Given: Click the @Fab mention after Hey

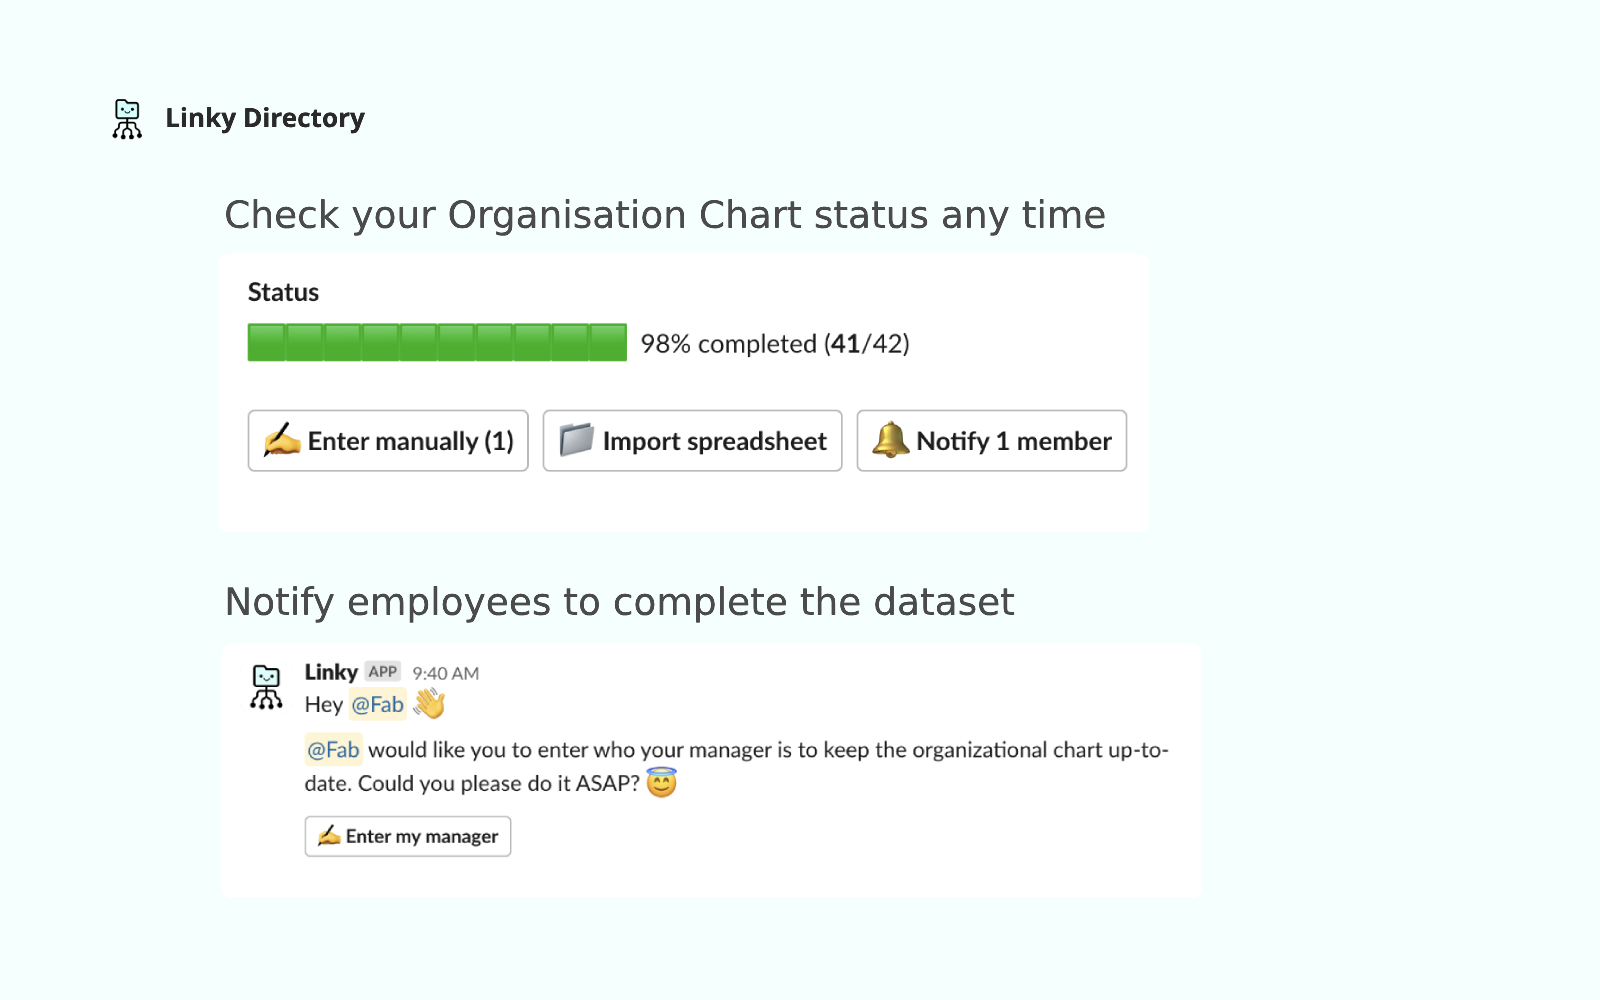Looking at the screenshot, I should pyautogui.click(x=377, y=704).
